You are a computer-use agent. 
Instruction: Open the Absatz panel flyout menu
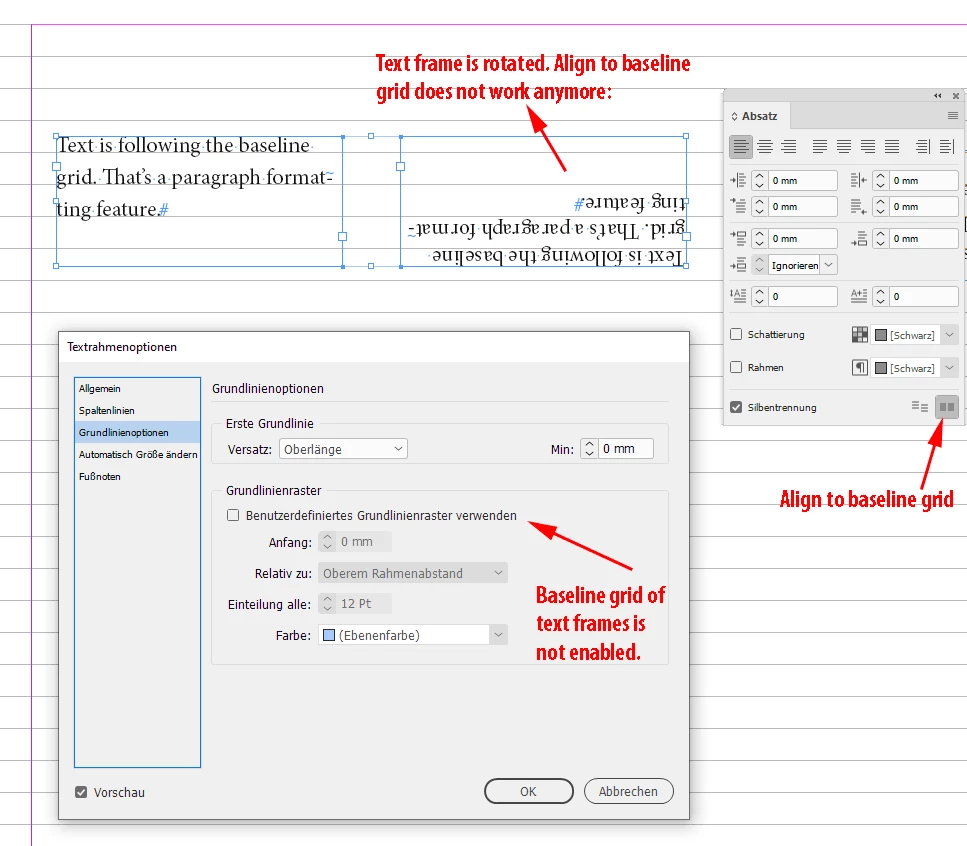point(952,116)
